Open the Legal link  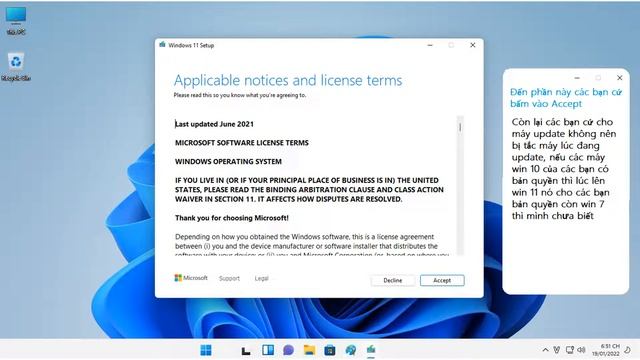pos(262,278)
